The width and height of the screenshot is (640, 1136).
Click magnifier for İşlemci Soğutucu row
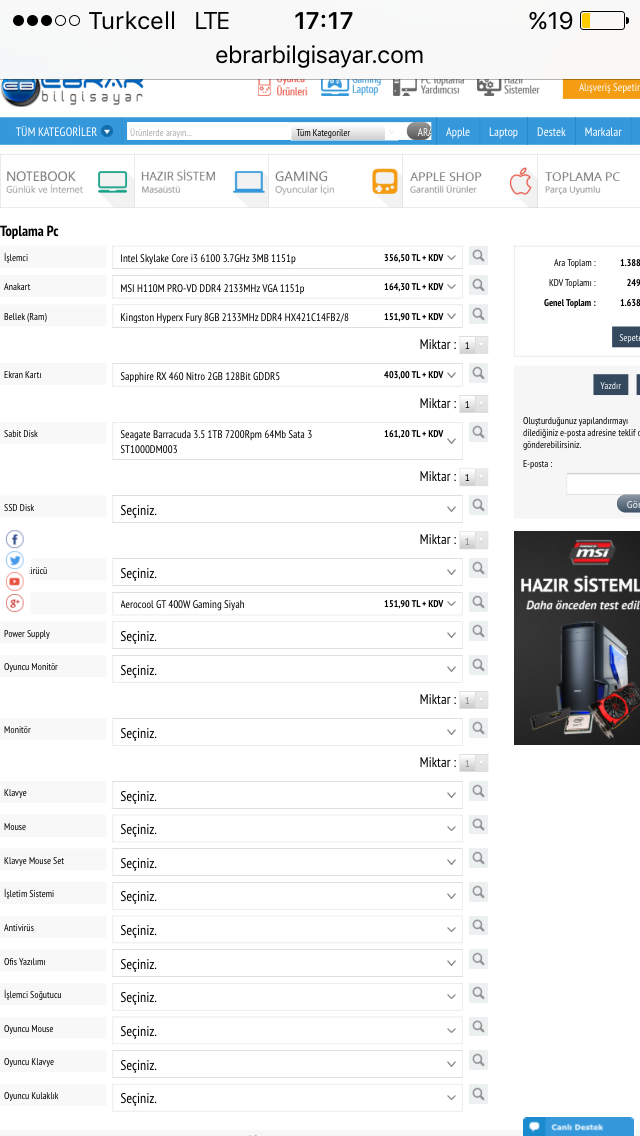(x=478, y=993)
